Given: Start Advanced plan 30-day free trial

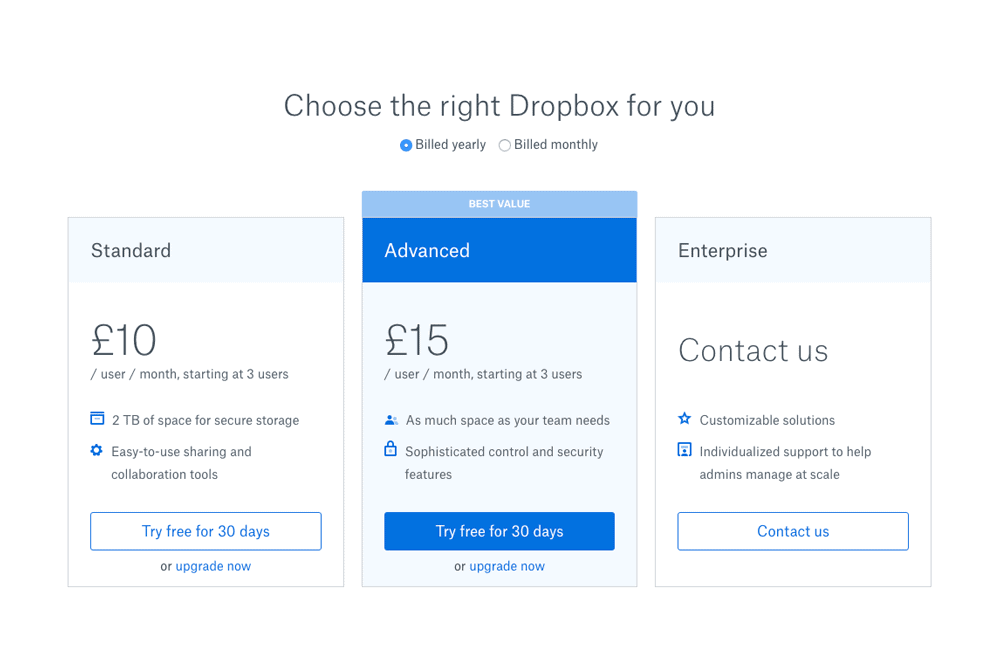Looking at the screenshot, I should point(499,531).
